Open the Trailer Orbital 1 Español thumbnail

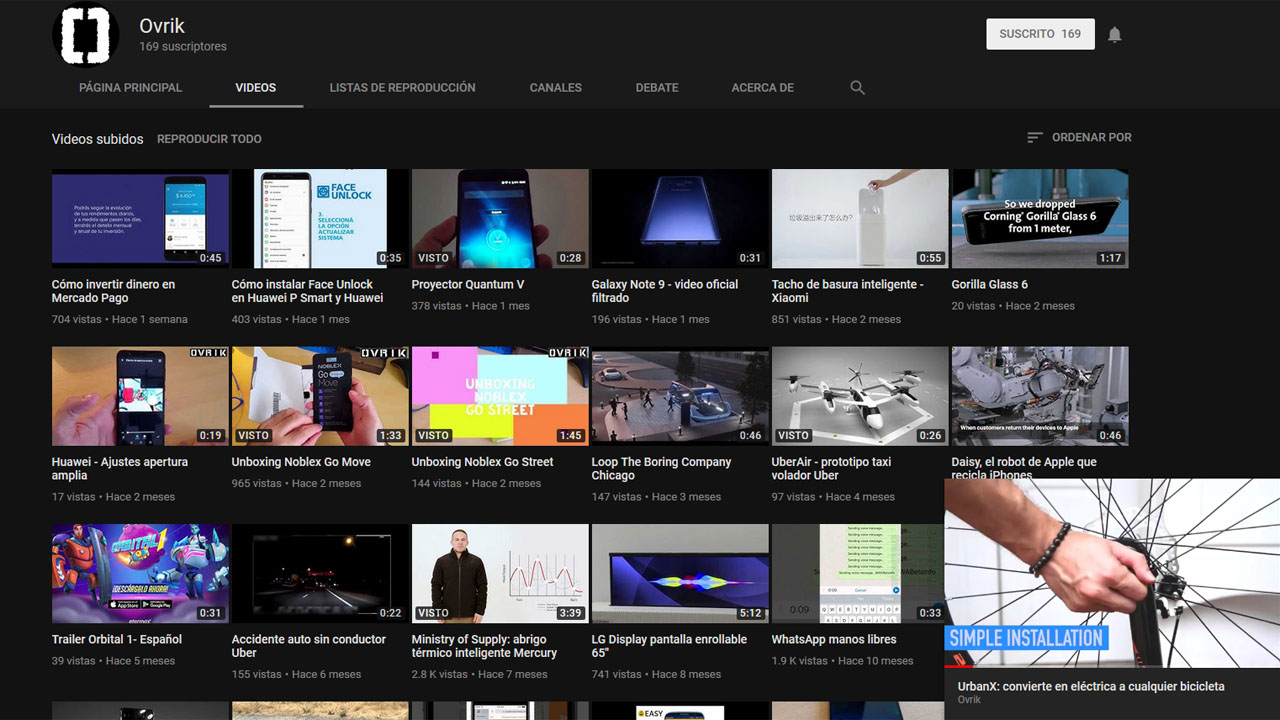click(x=140, y=573)
